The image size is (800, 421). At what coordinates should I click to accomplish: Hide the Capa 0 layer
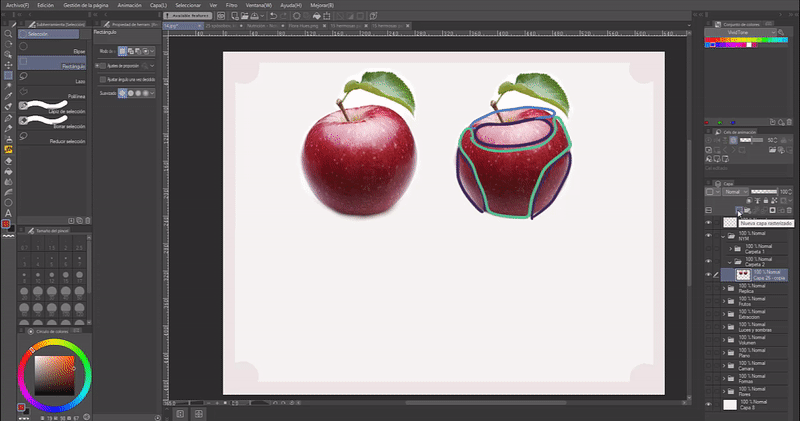pyautogui.click(x=708, y=405)
